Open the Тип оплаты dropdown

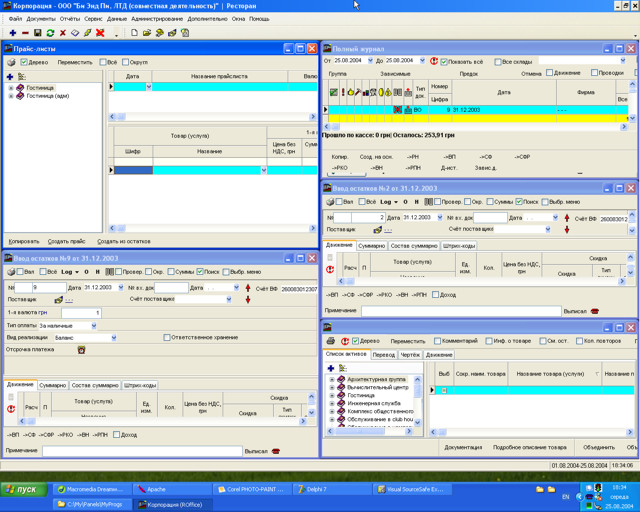(x=95, y=326)
